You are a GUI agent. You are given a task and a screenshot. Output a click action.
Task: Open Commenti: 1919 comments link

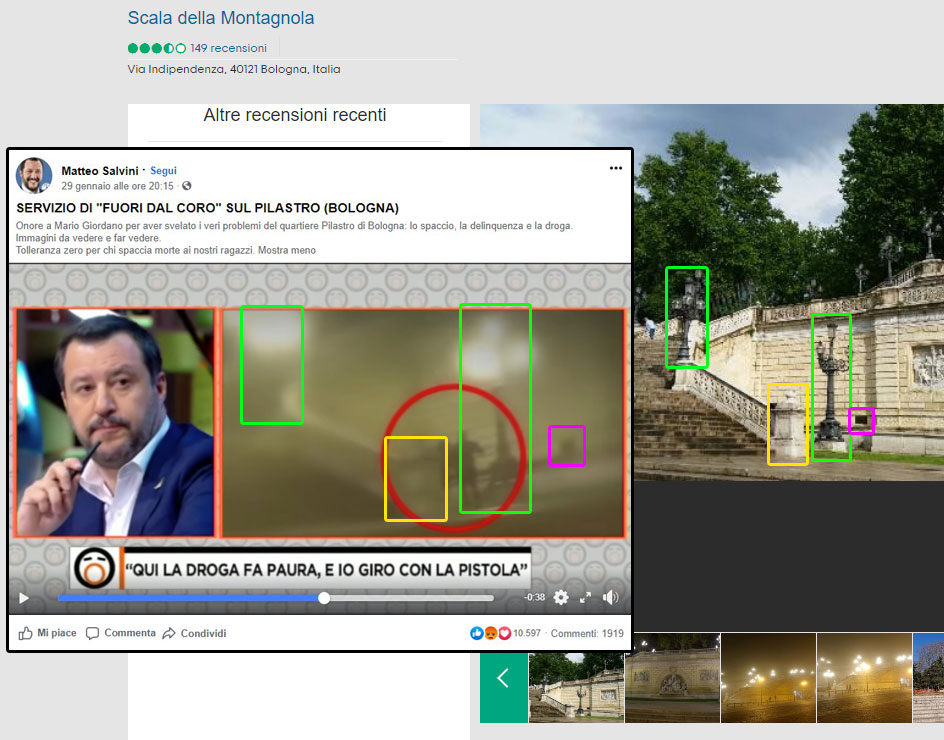coord(587,633)
